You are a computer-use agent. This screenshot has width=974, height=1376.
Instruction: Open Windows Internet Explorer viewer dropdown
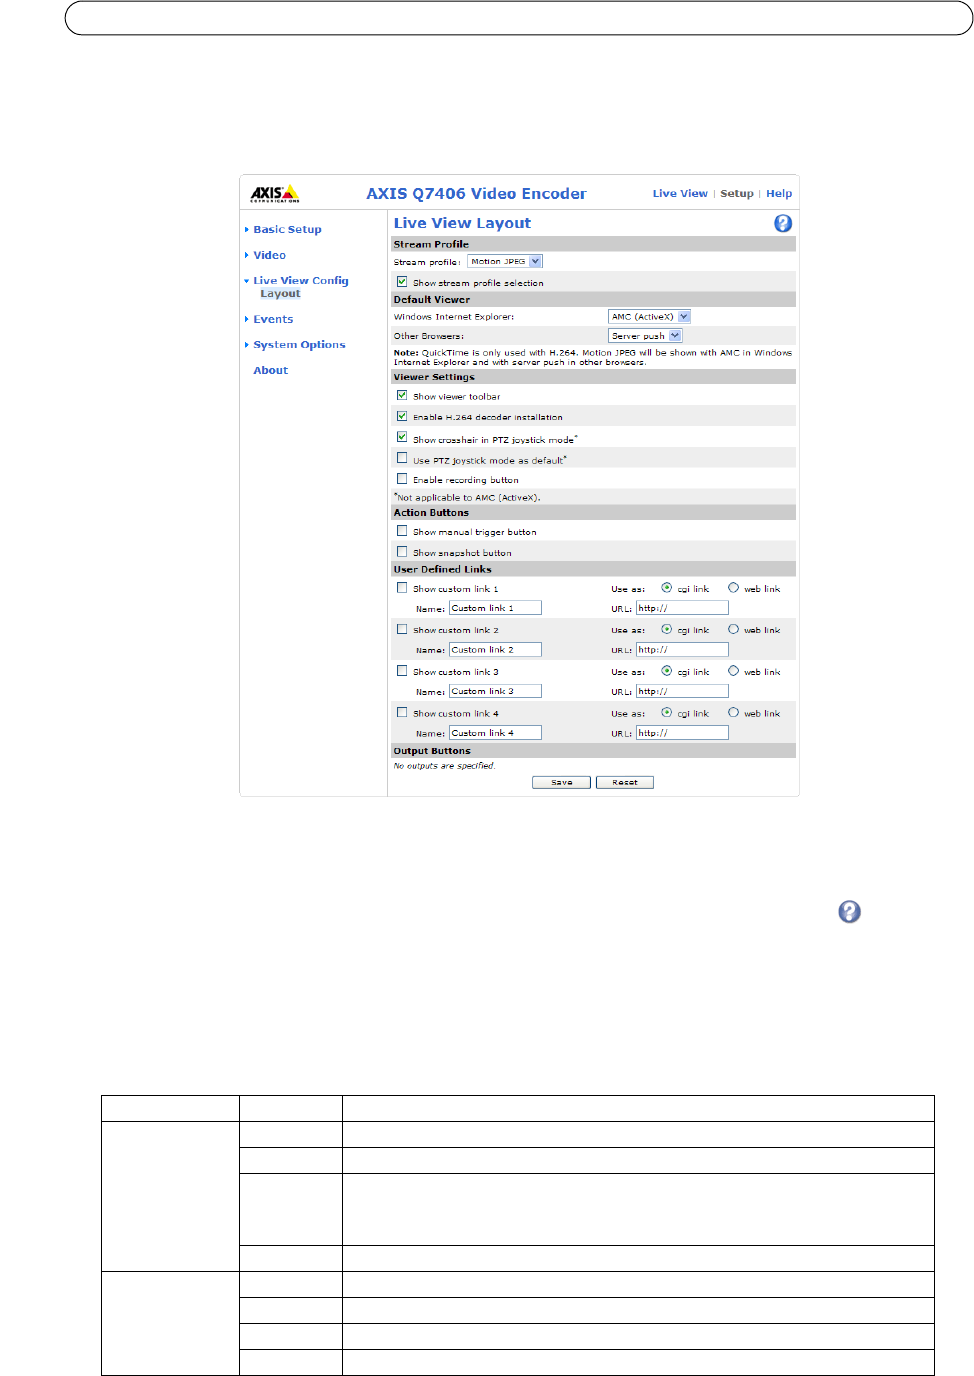[x=649, y=316]
